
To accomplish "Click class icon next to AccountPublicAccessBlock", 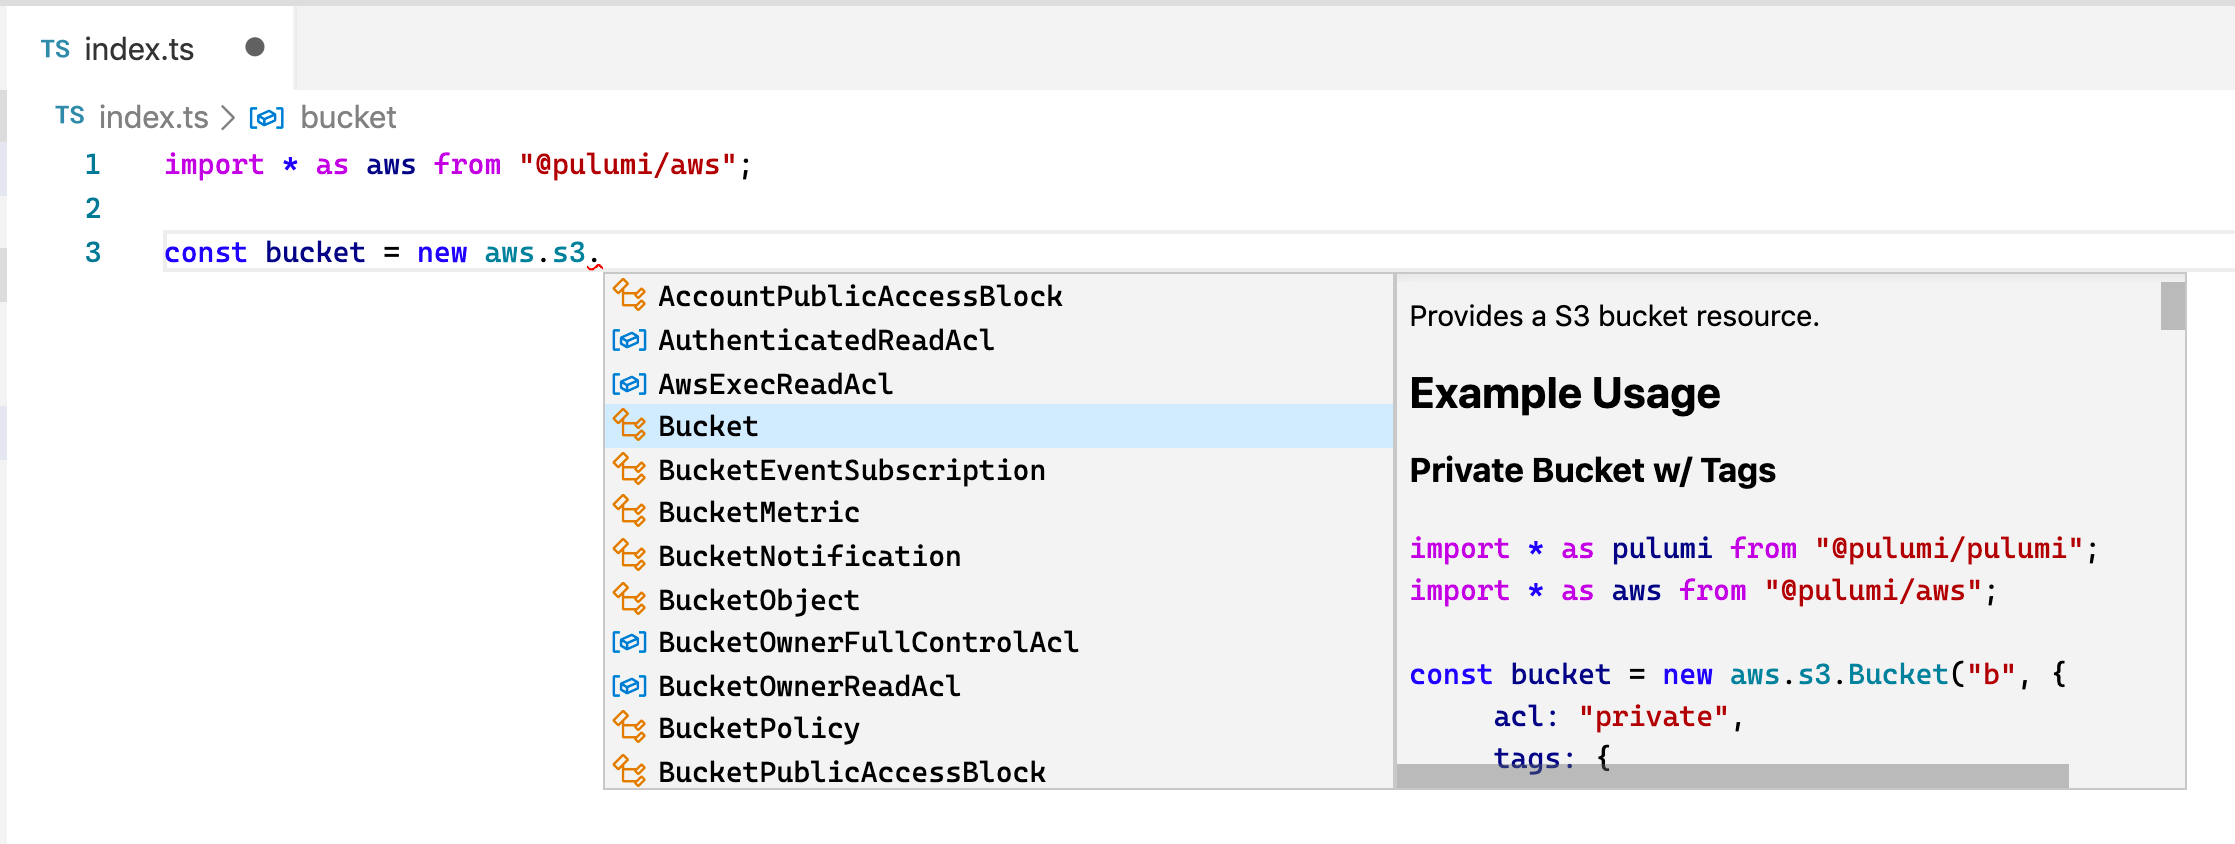I will point(629,295).
